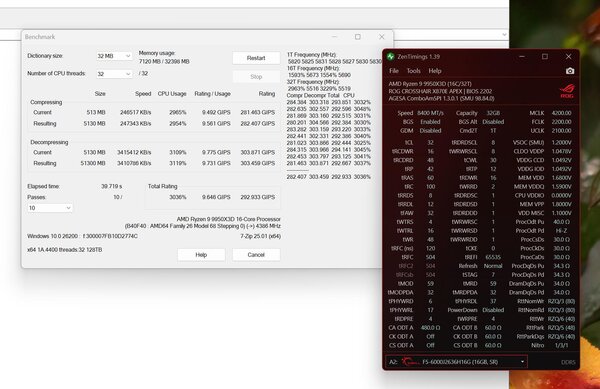600x389 pixels.
Task: Click the ROG logo in ZenTimings
Action: tap(567, 91)
